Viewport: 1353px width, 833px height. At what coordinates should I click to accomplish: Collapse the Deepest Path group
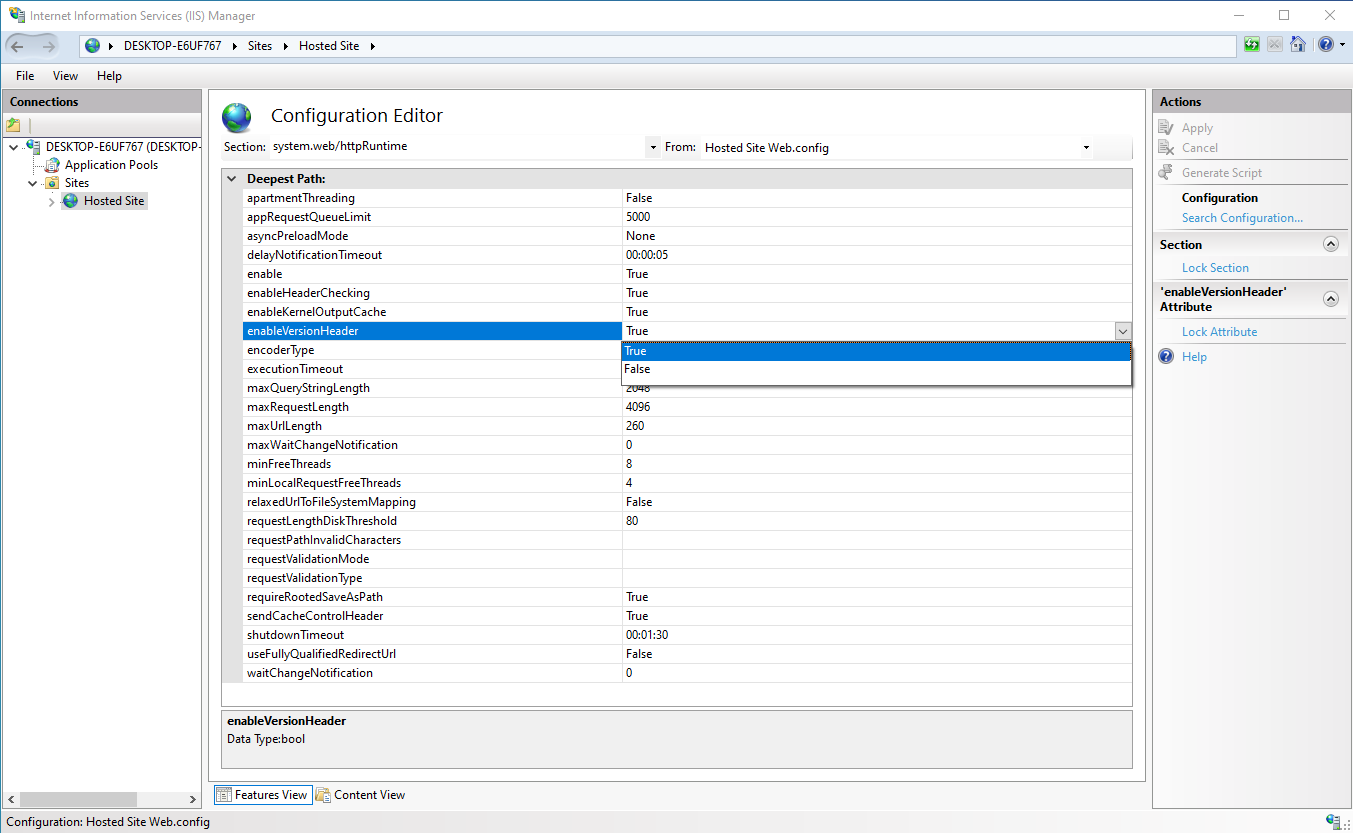[x=231, y=178]
